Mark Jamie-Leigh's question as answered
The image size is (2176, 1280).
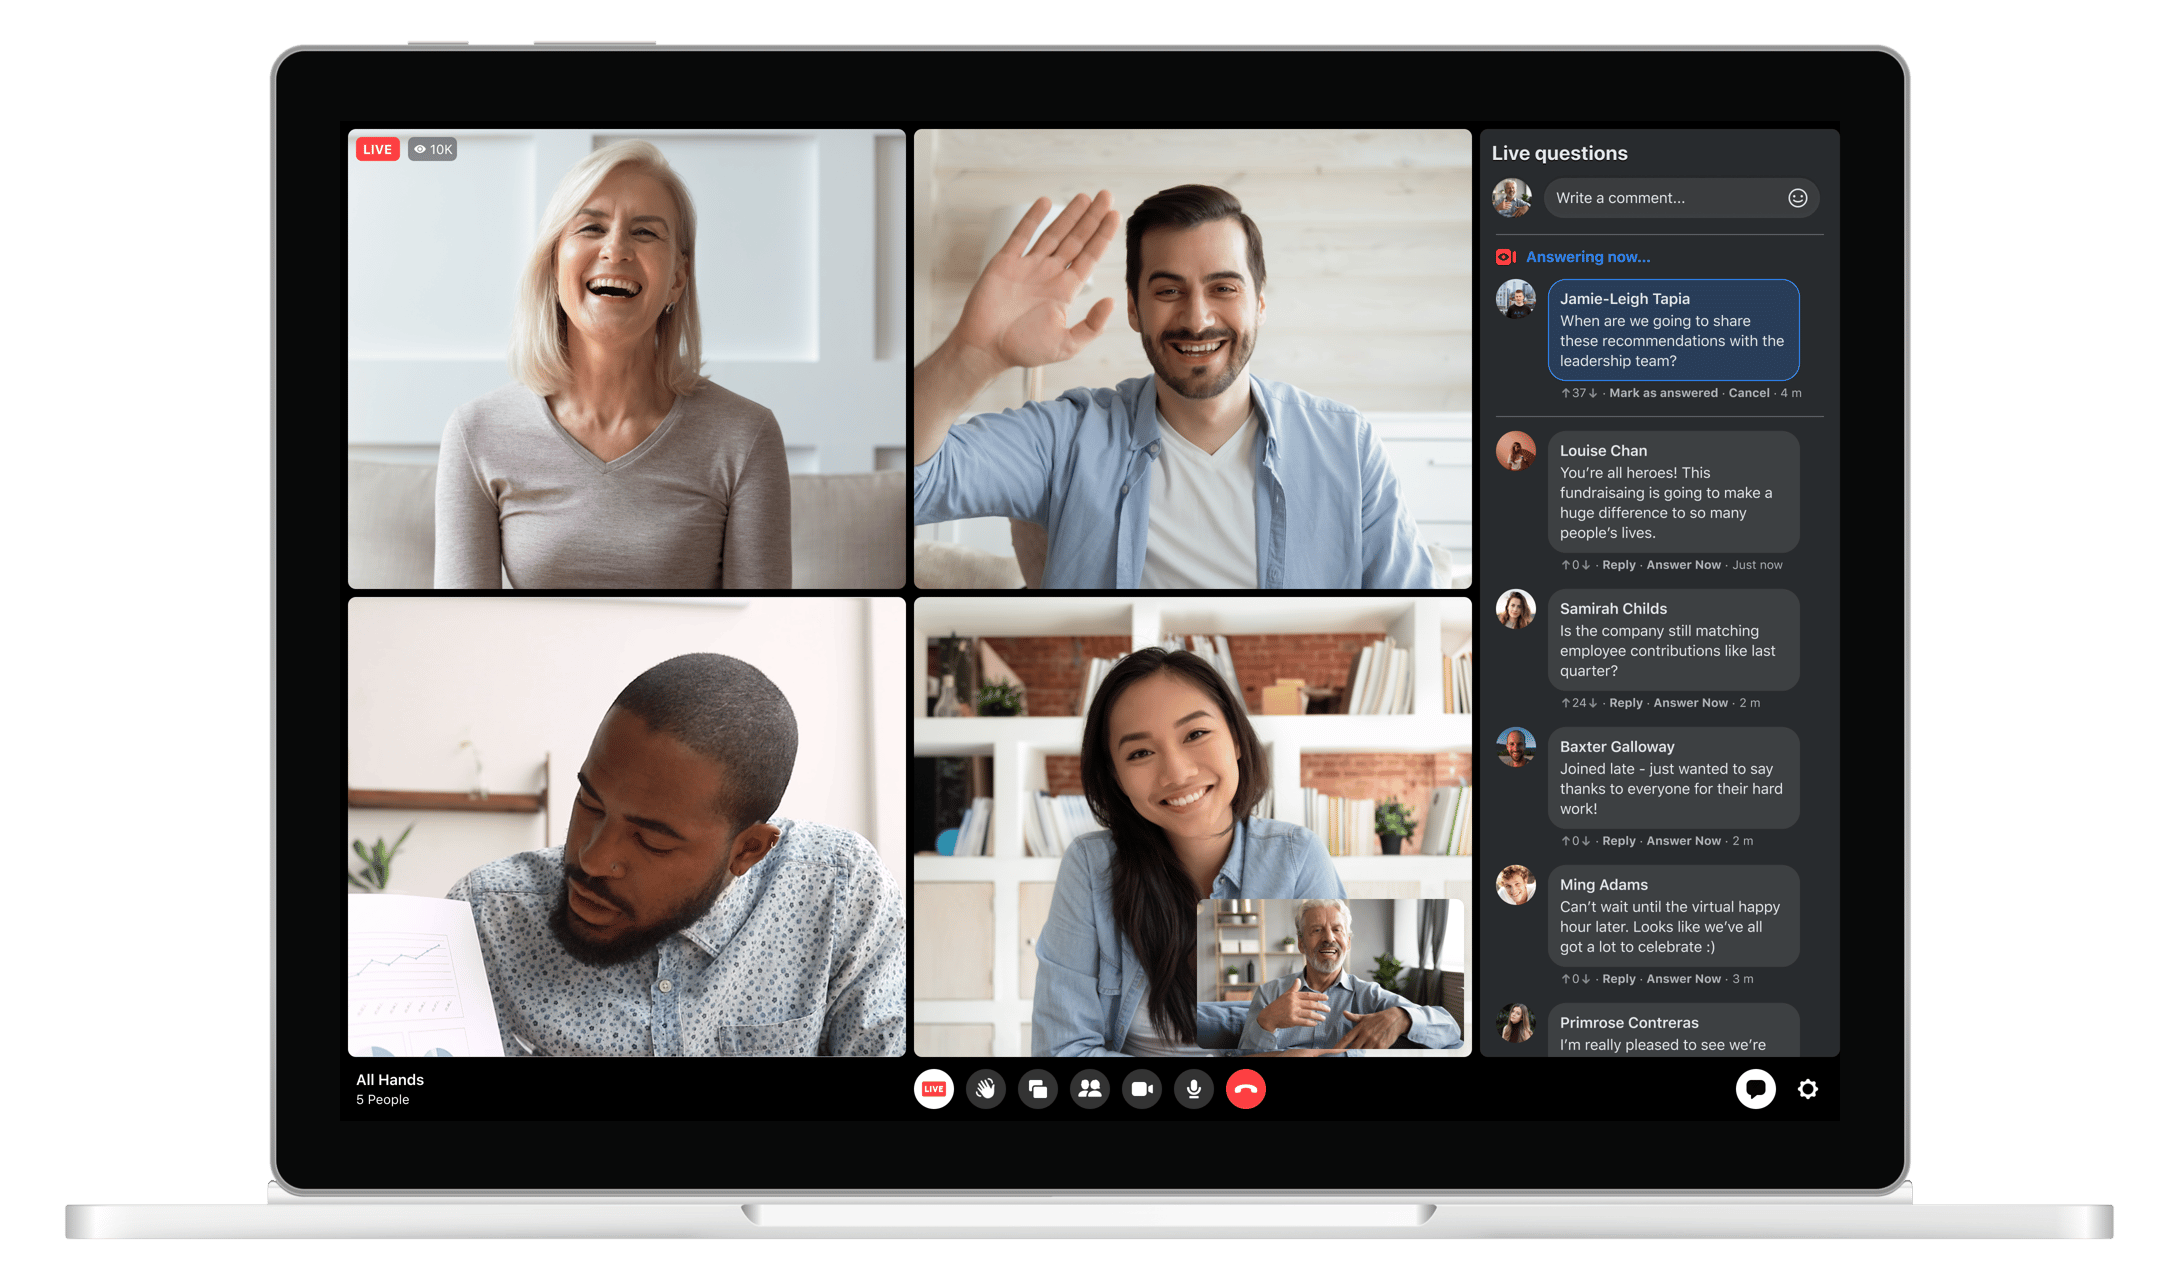[1663, 393]
